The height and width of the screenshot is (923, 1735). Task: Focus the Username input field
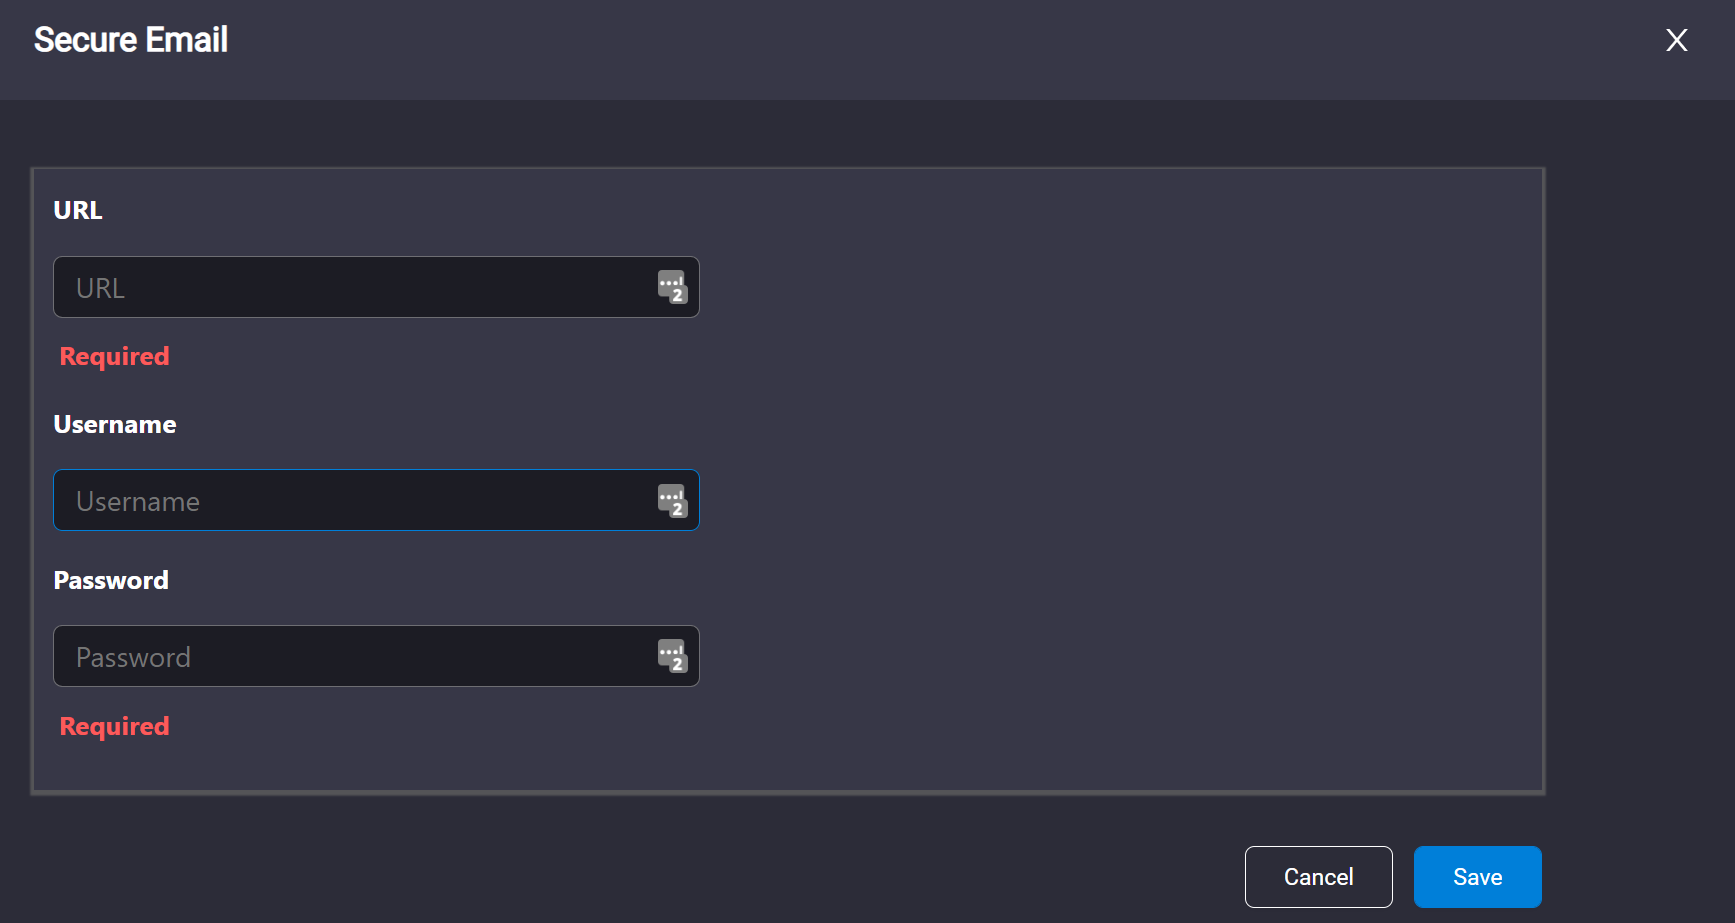[376, 500]
